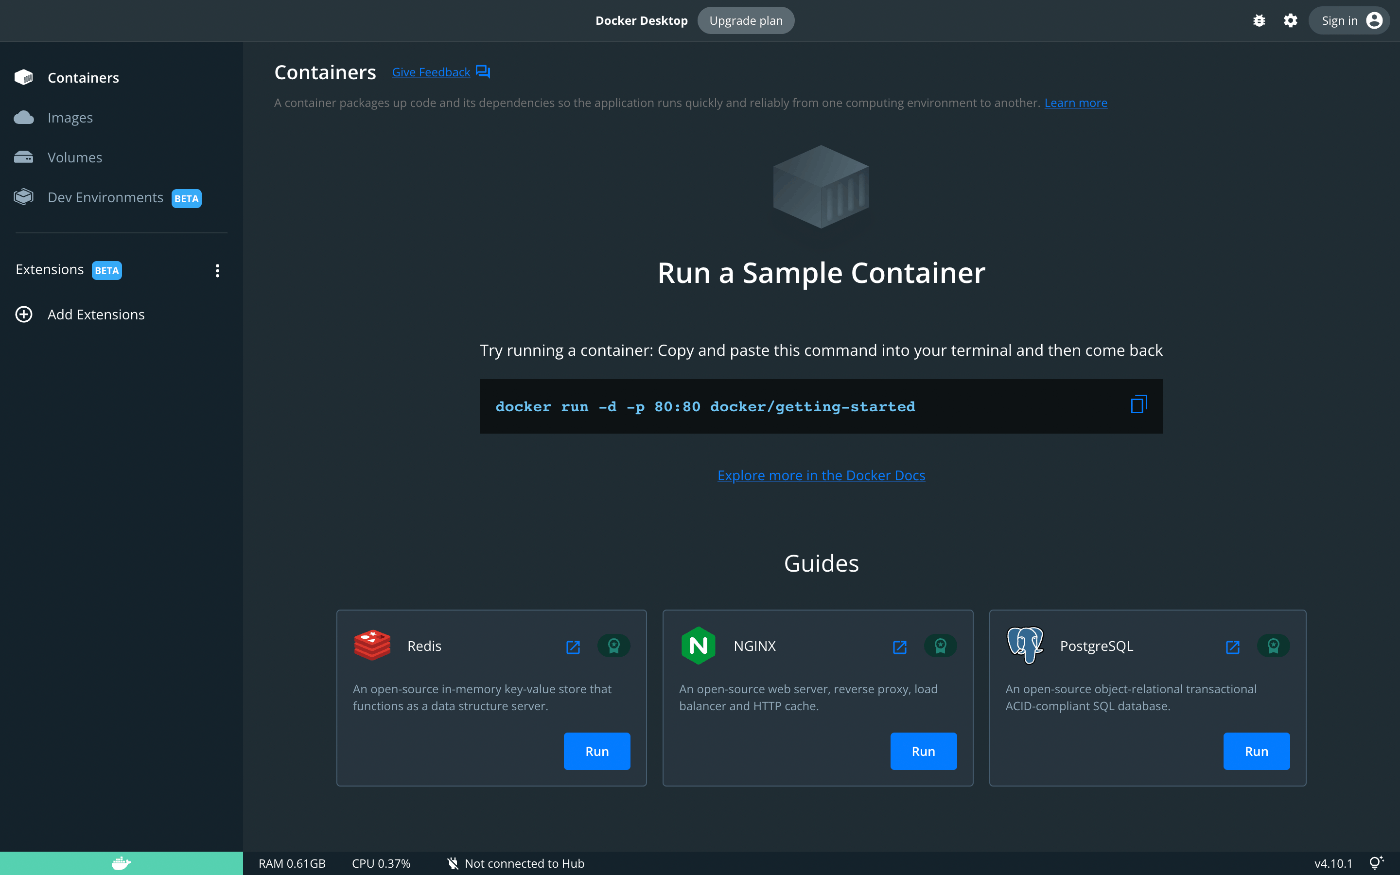Open the troubleshoot bug icon
1400x875 pixels.
[x=1259, y=21]
